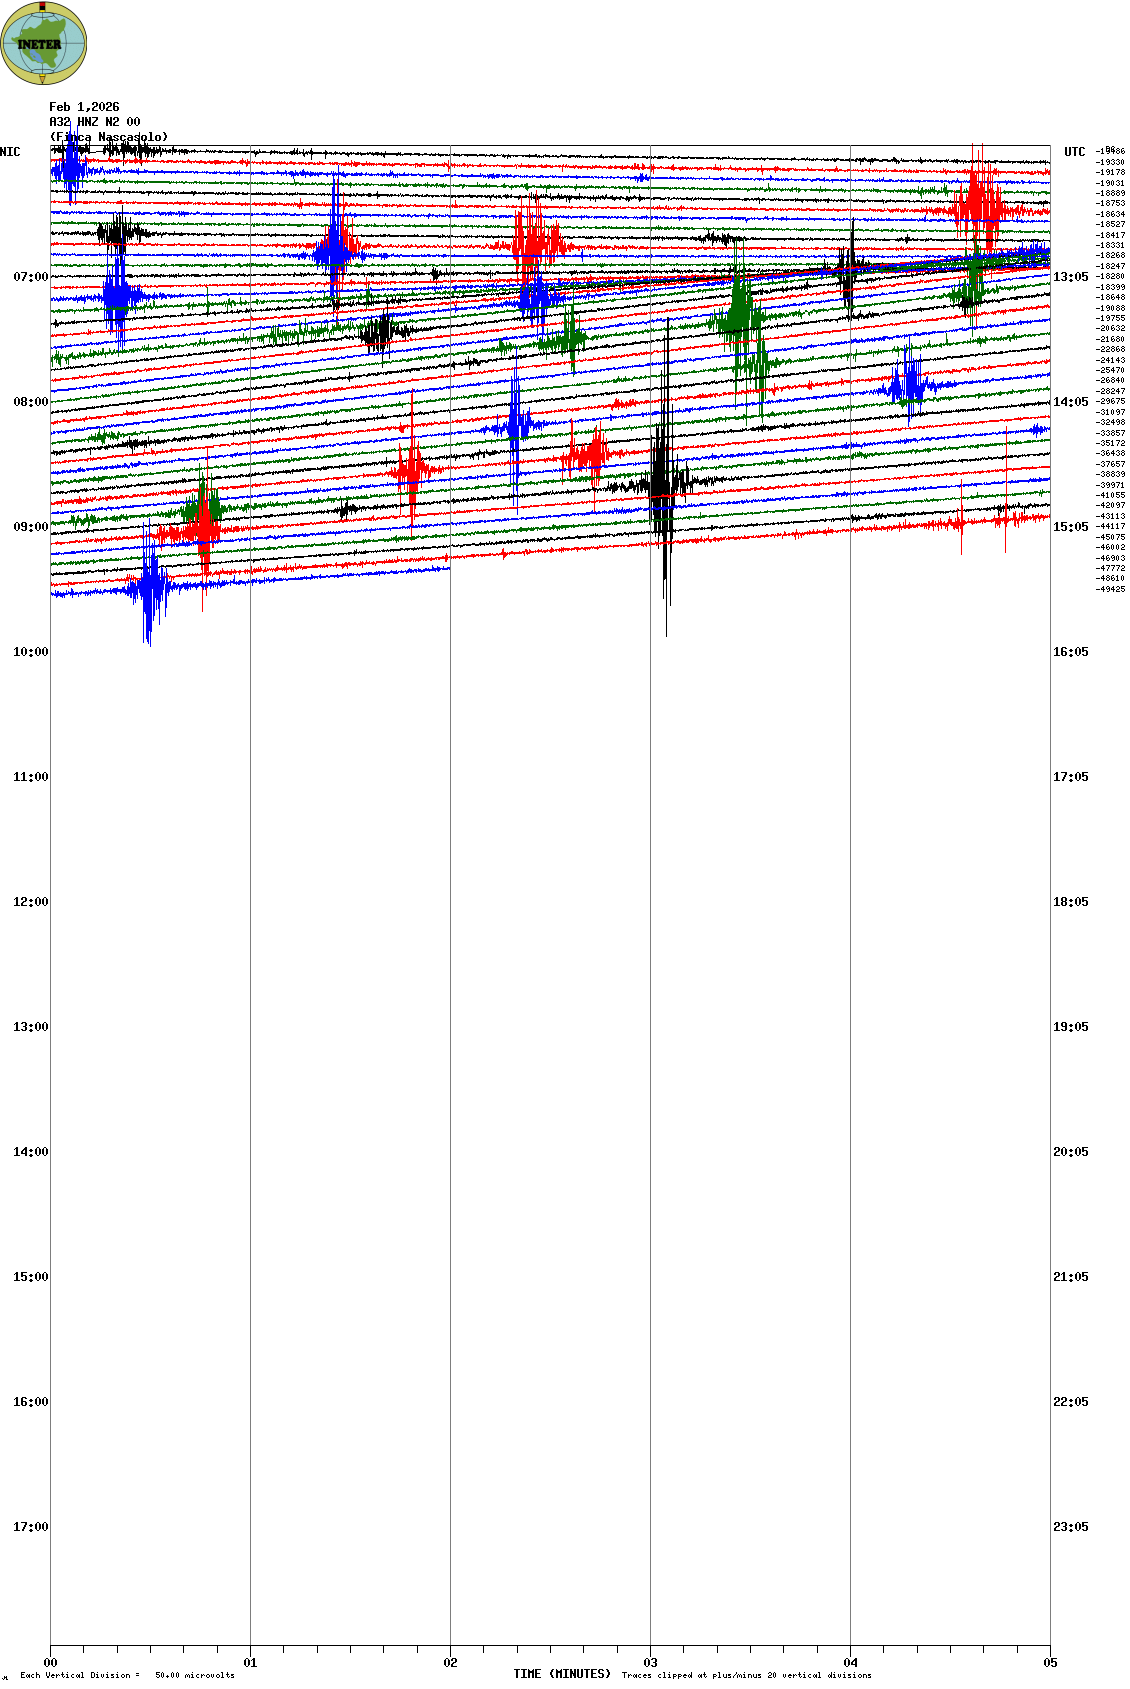Click the 16:05 UTC time label
Viewport: 1130px width, 1689px height.
coord(1071,652)
